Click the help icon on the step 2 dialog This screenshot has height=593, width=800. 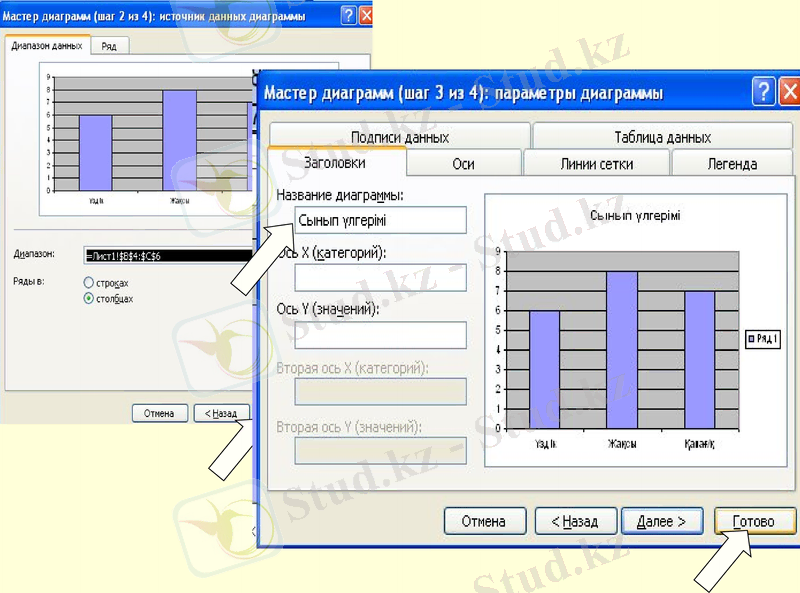[x=350, y=14]
